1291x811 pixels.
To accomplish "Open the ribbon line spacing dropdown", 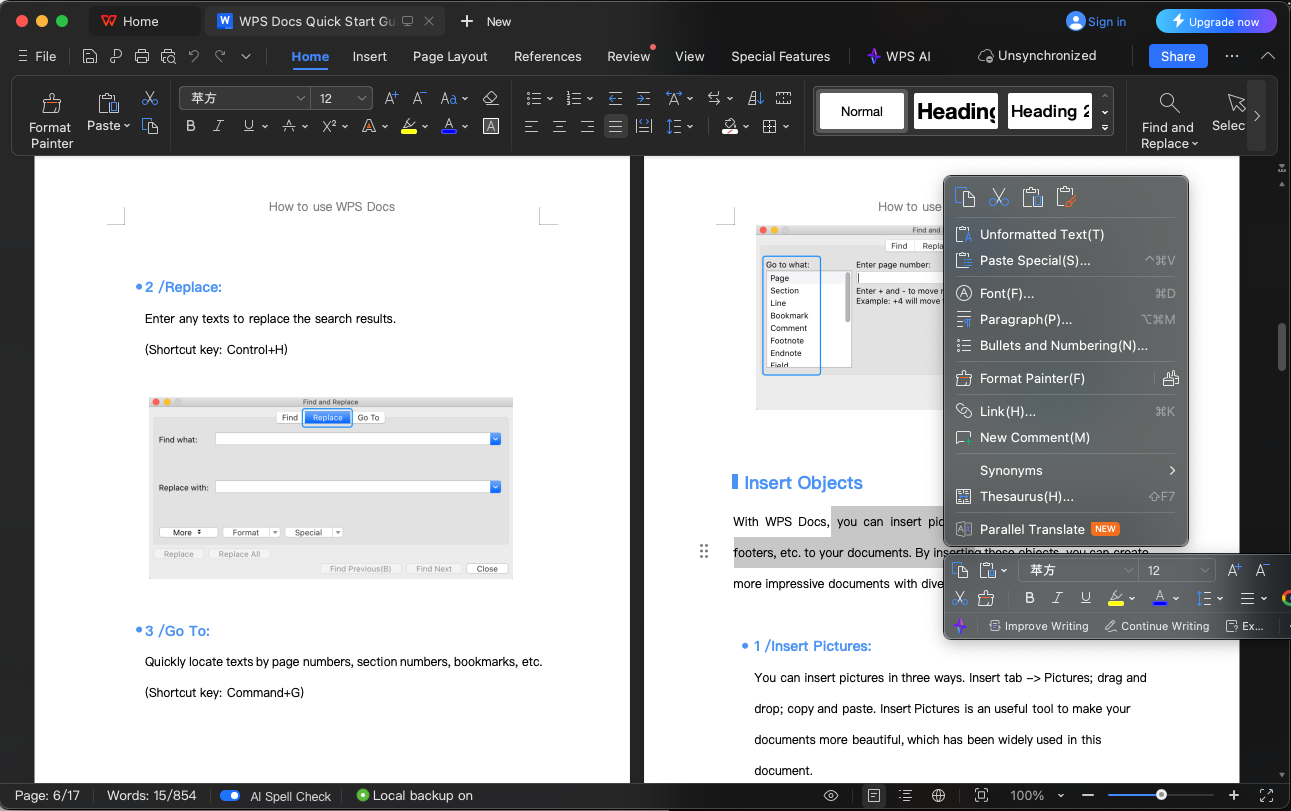I will click(689, 126).
